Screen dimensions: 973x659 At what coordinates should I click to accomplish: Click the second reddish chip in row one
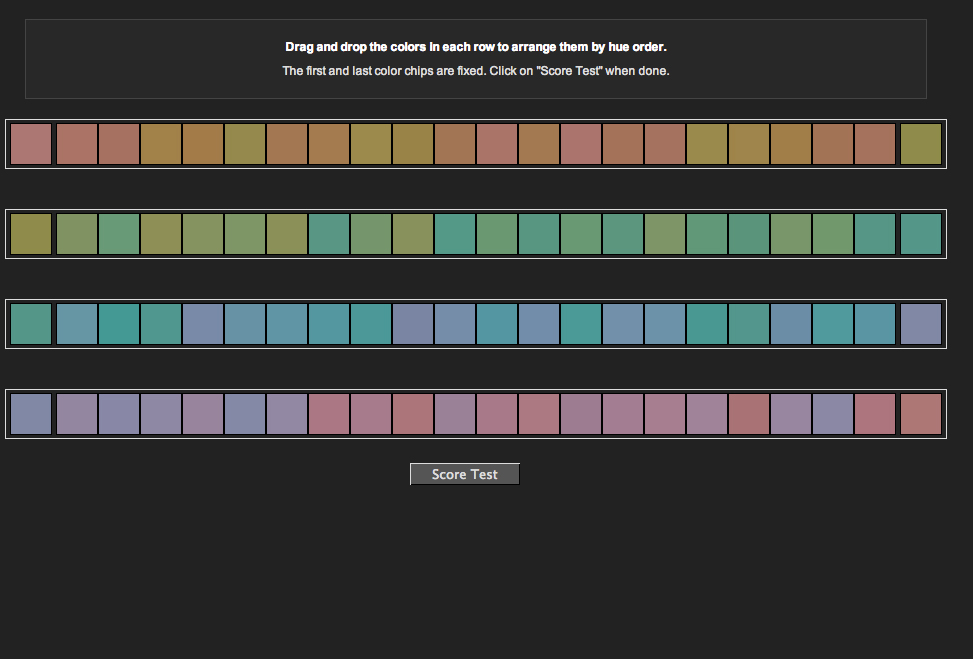click(76, 143)
